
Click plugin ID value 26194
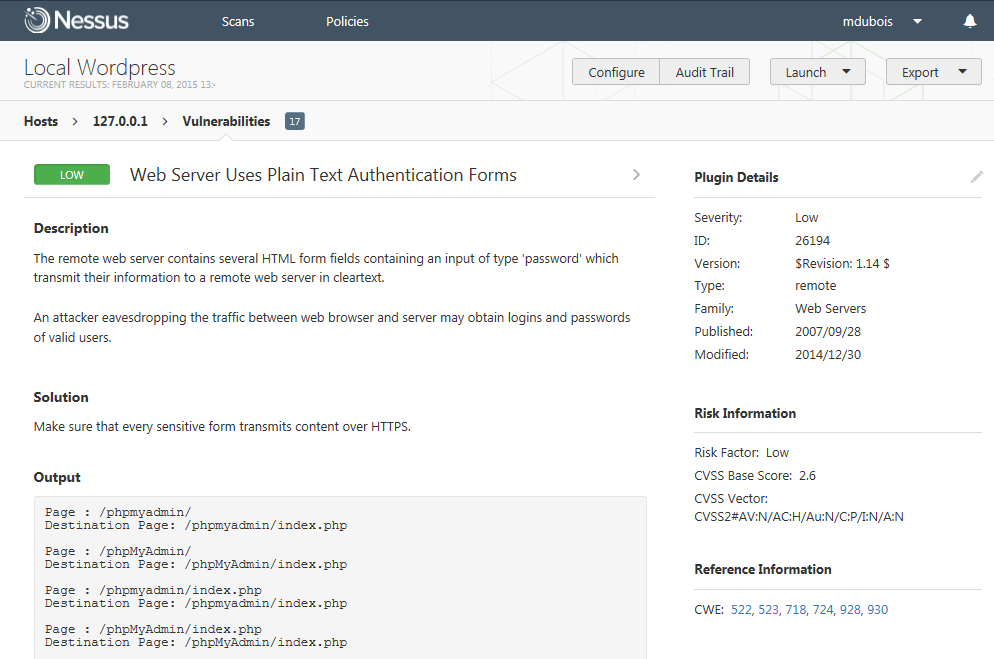(812, 241)
